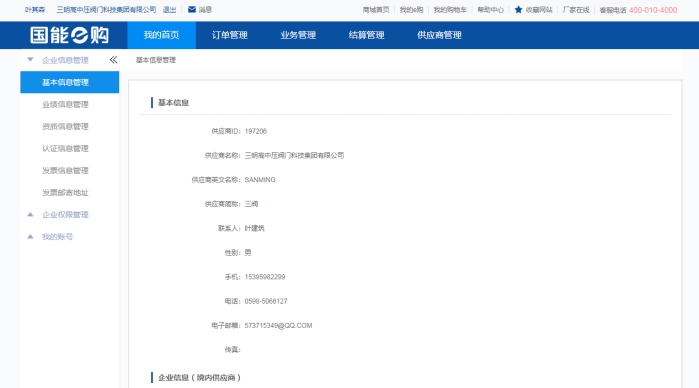Screen dimensions: 699x388
Task: Click the supplier name value after 供应商名称
Action: (294, 155)
